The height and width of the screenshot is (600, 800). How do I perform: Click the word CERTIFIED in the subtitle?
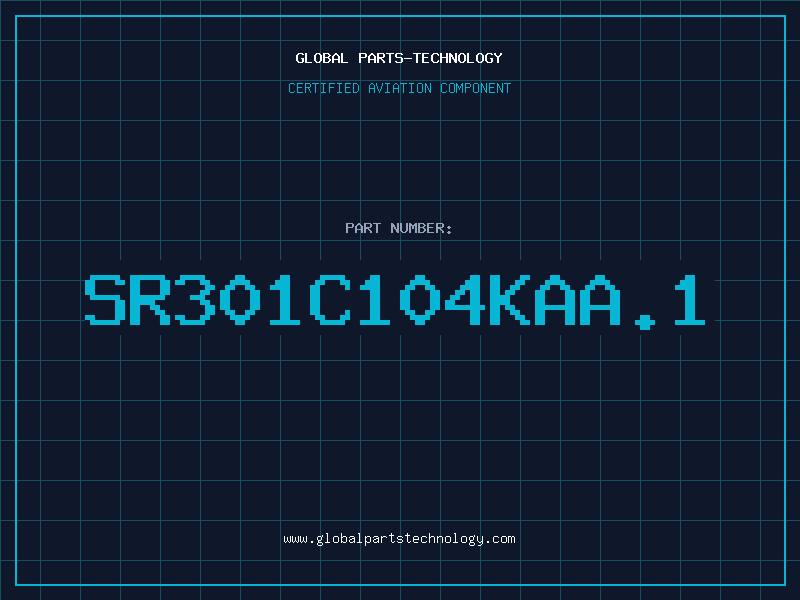point(323,88)
